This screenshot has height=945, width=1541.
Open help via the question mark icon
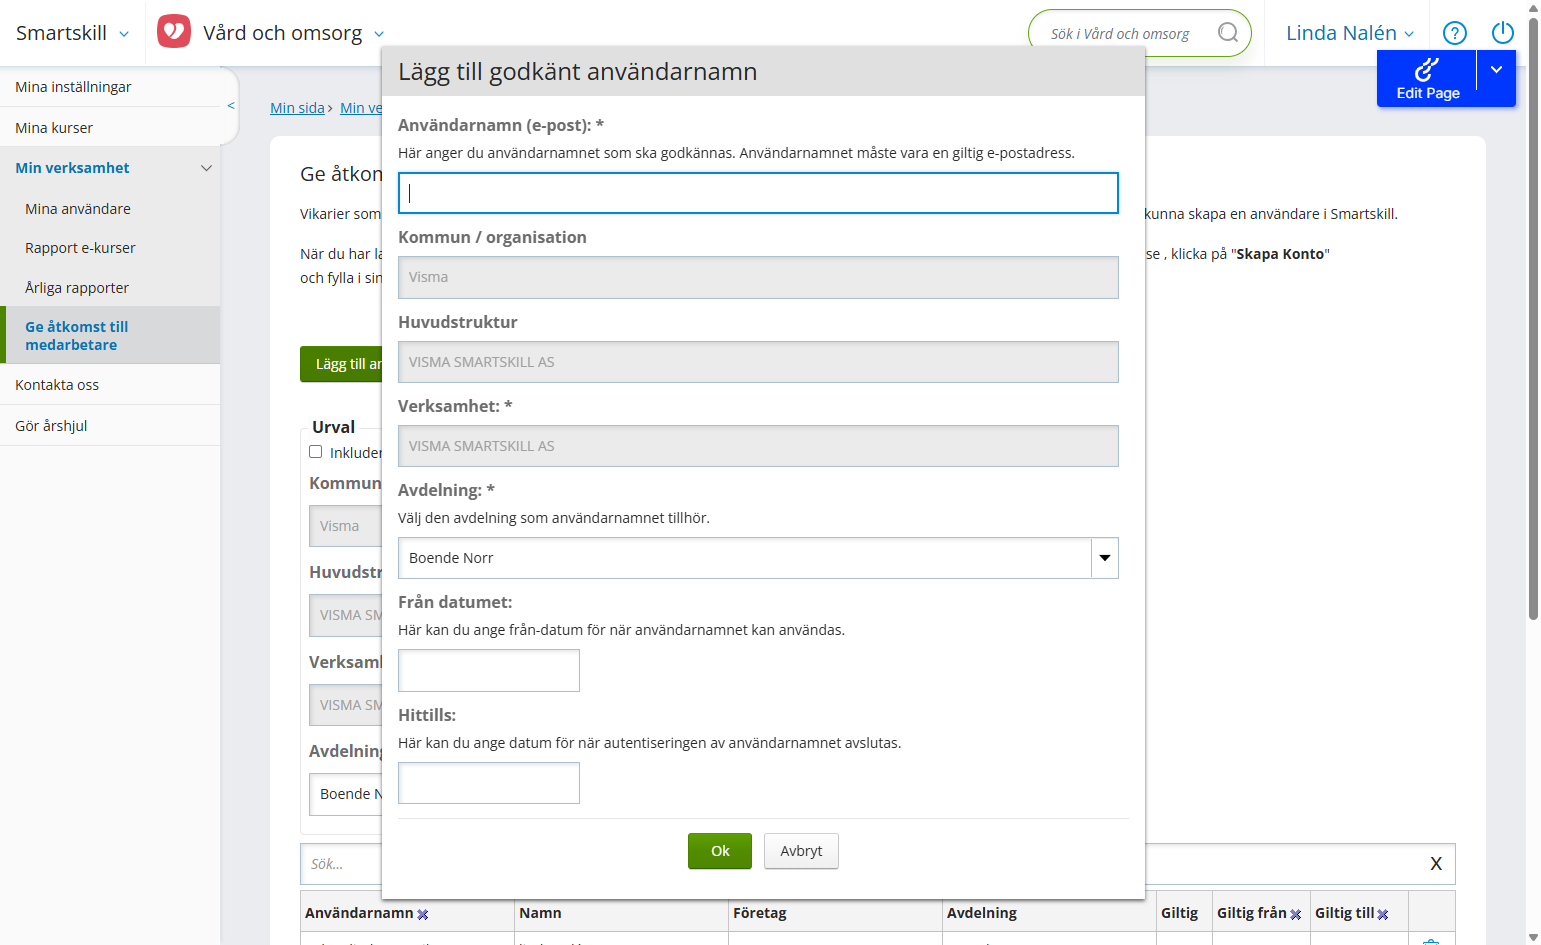pyautogui.click(x=1455, y=33)
